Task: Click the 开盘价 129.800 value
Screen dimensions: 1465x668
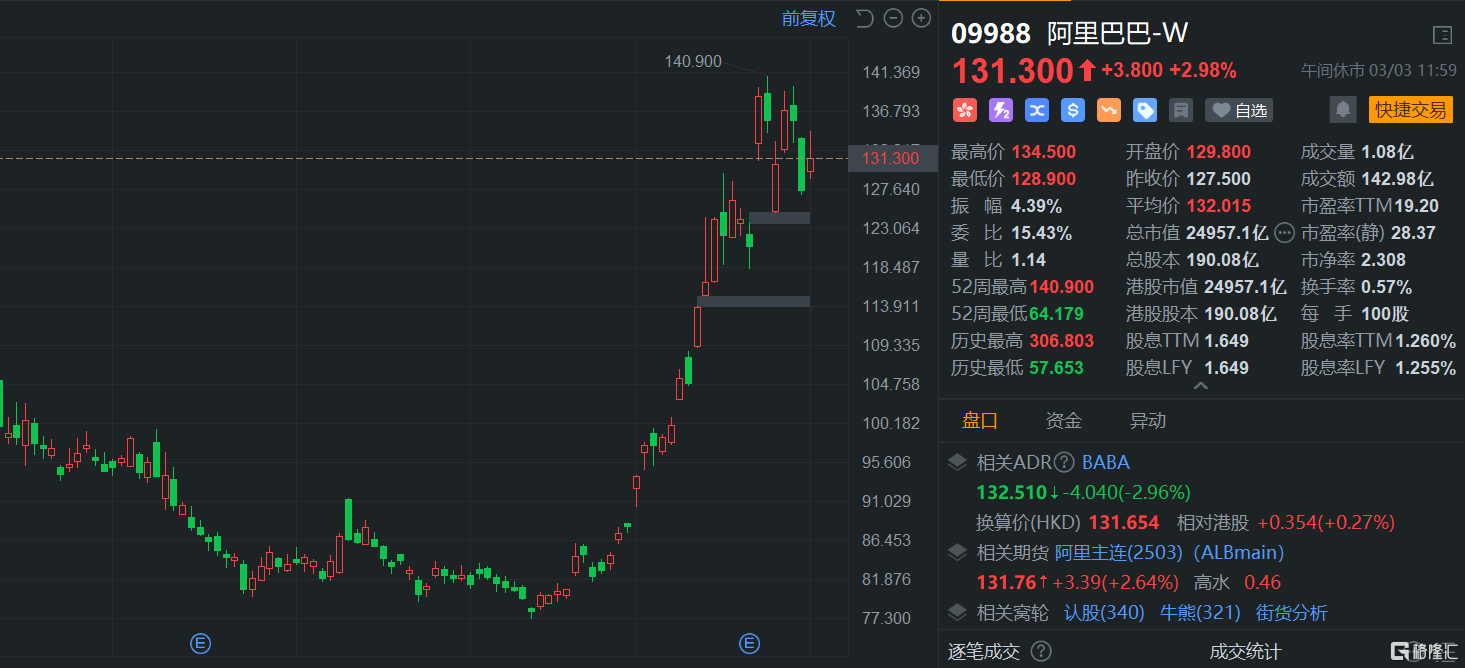Action: tap(1218, 152)
